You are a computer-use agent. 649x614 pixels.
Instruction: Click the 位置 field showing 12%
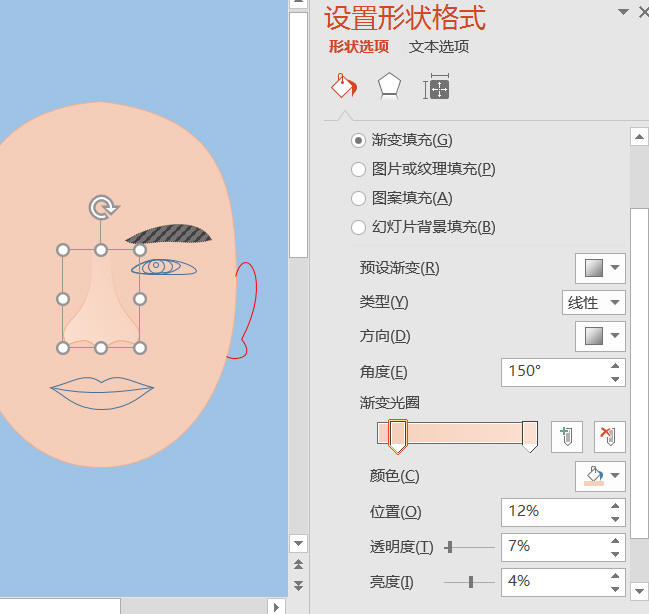pyautogui.click(x=554, y=512)
